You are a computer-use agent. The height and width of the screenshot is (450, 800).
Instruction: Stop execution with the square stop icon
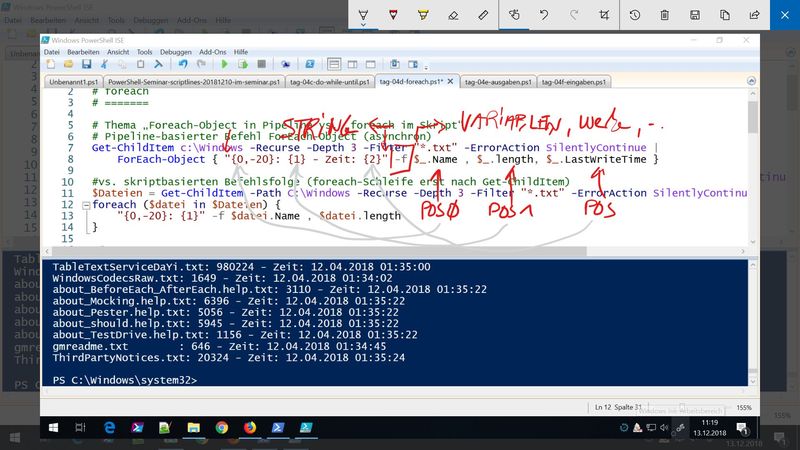click(x=261, y=64)
